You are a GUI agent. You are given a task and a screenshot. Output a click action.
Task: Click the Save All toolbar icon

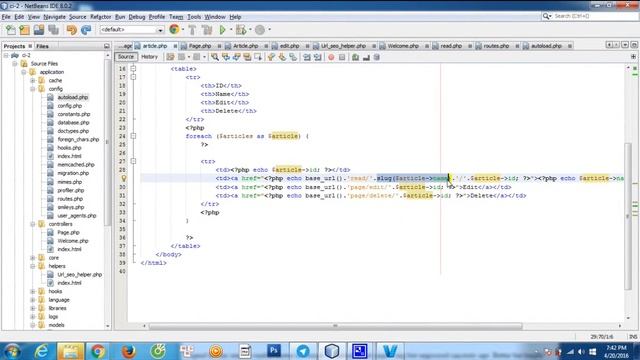tap(53, 30)
